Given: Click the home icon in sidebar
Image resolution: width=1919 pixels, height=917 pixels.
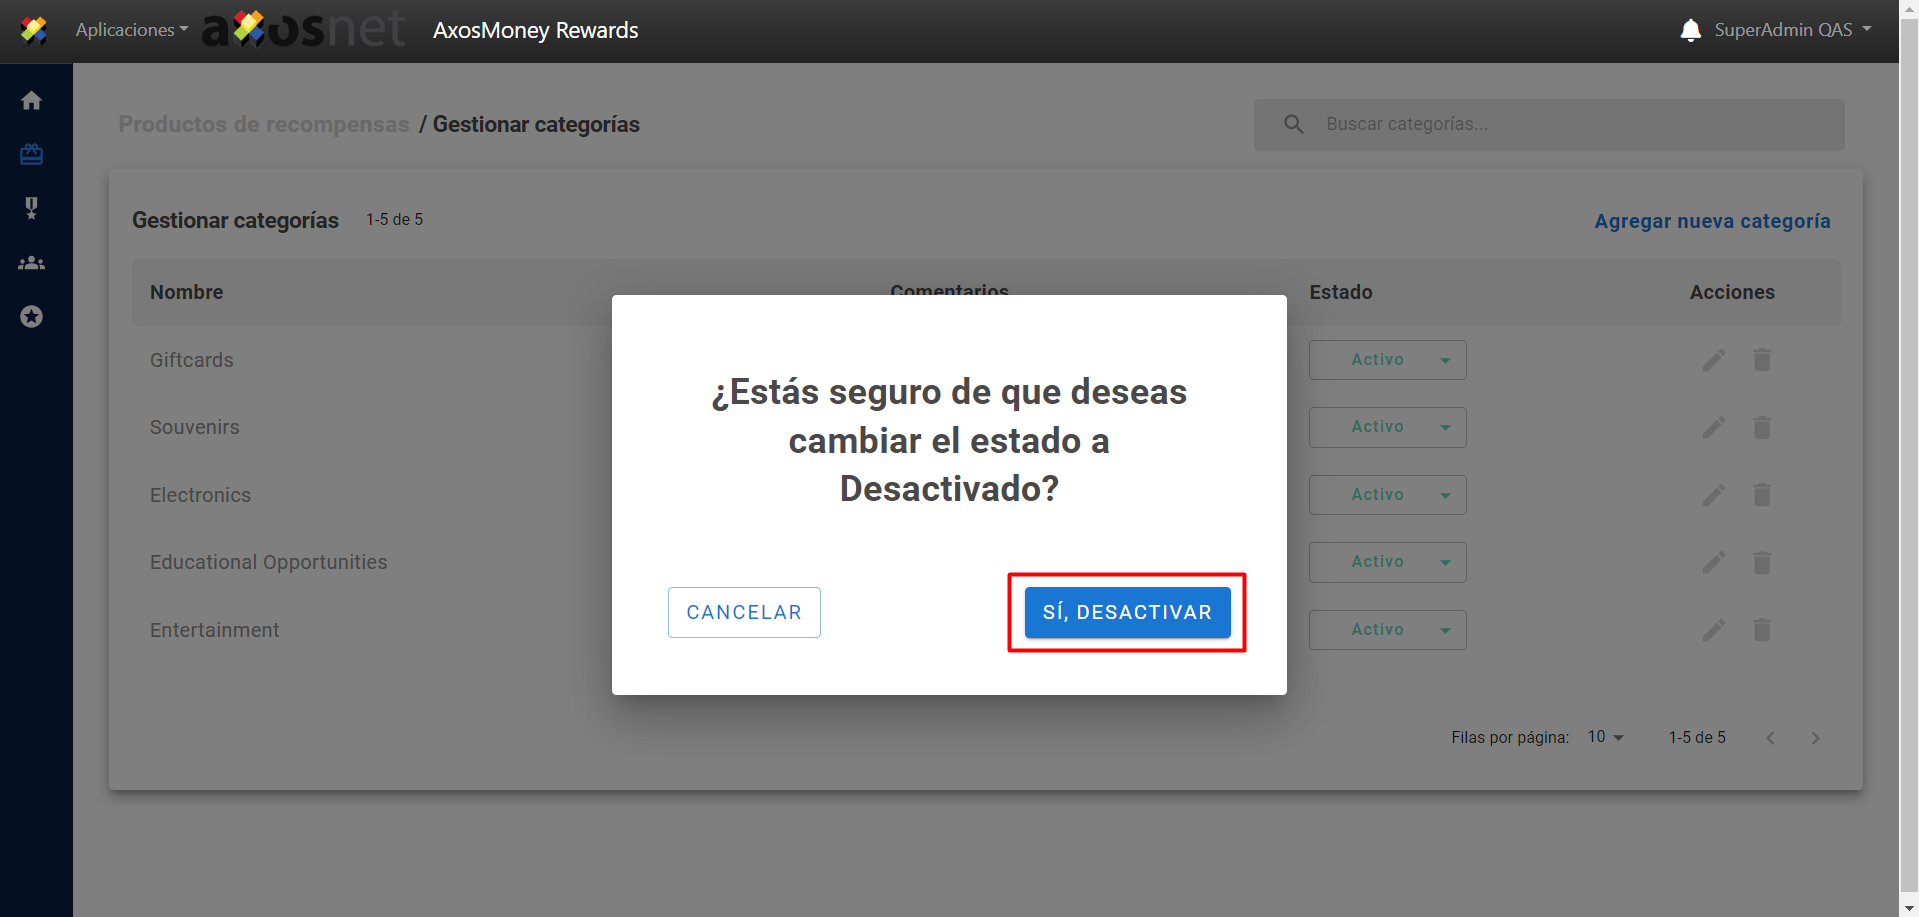Looking at the screenshot, I should click(x=32, y=101).
